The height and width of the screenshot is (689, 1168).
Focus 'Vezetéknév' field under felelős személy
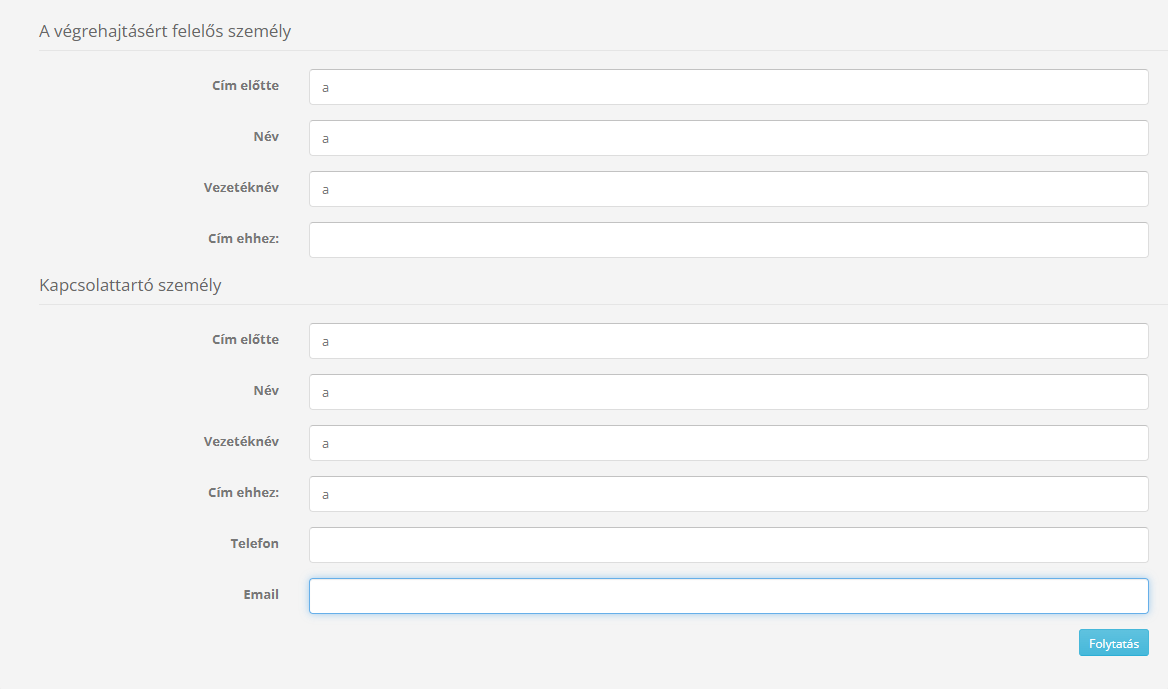pyautogui.click(x=728, y=189)
